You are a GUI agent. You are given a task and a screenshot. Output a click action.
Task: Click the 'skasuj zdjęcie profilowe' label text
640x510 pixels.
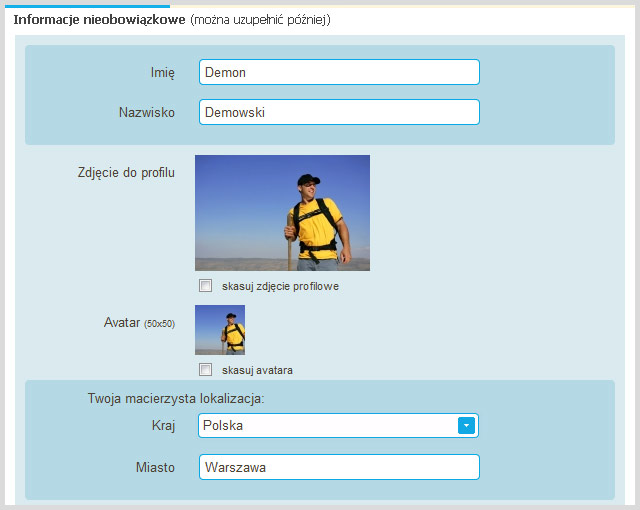pos(280,287)
